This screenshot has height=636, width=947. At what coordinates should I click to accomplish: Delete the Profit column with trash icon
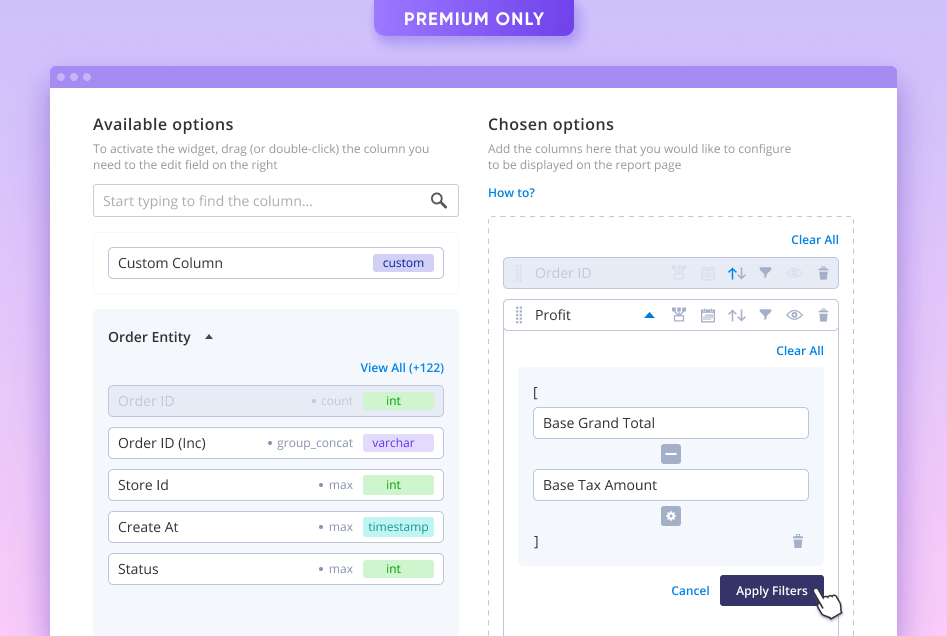[823, 315]
